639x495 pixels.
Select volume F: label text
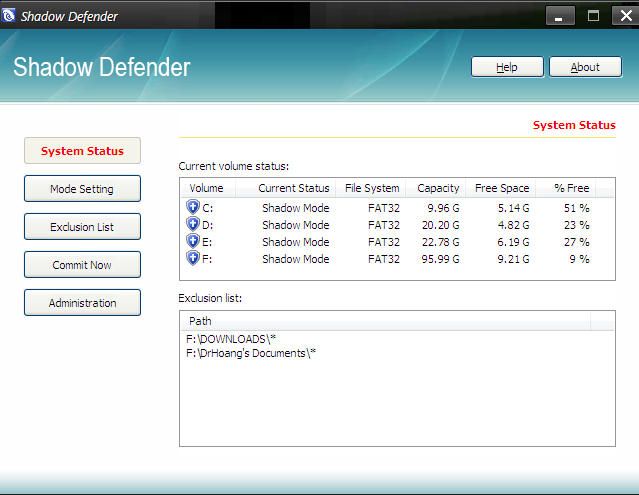pyautogui.click(x=207, y=259)
